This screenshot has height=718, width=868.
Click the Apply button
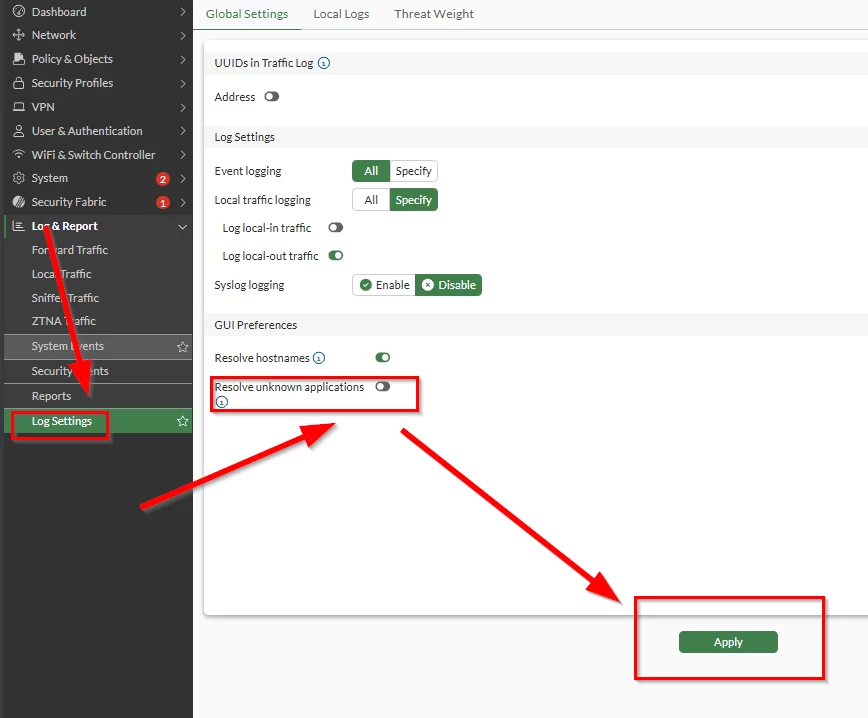pos(728,642)
